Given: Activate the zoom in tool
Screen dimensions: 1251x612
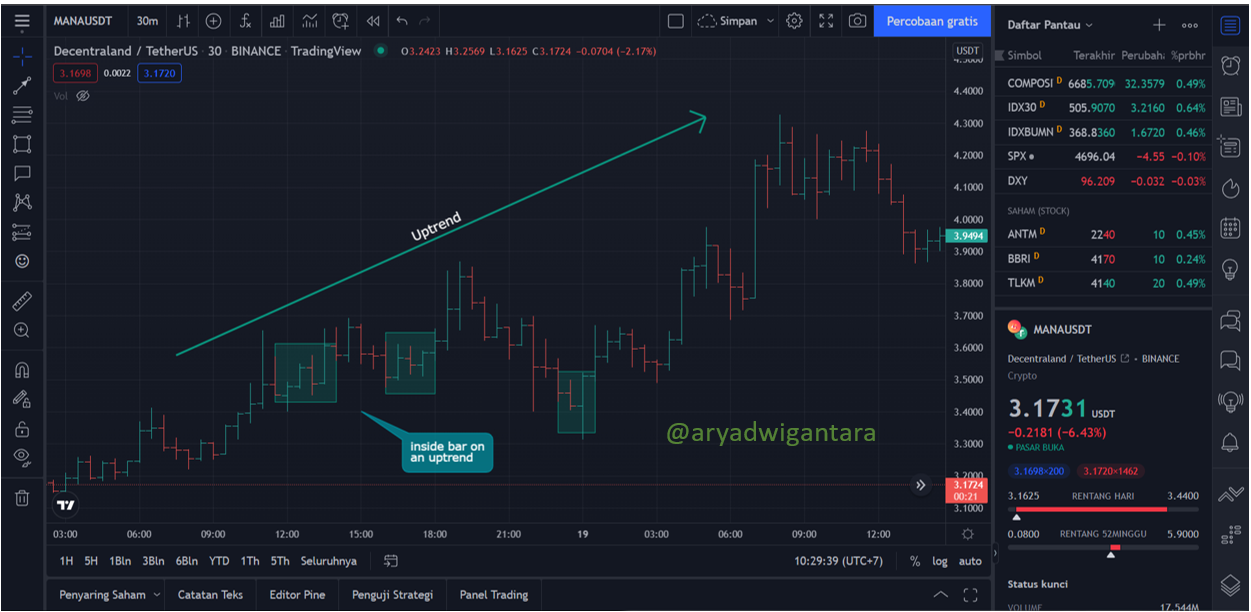Looking at the screenshot, I should pyautogui.click(x=22, y=330).
